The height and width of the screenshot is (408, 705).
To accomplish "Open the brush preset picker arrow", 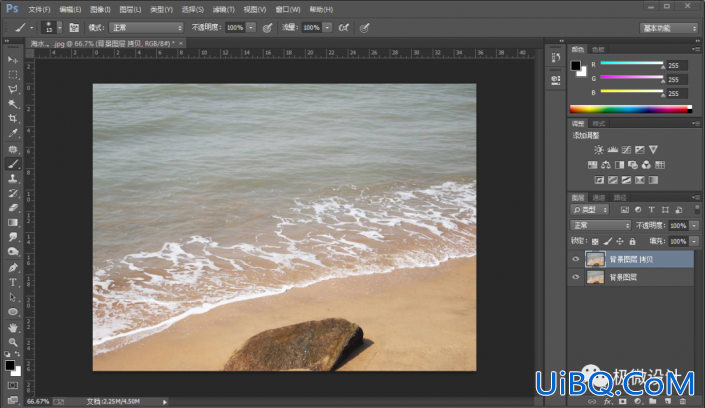I will (x=59, y=28).
